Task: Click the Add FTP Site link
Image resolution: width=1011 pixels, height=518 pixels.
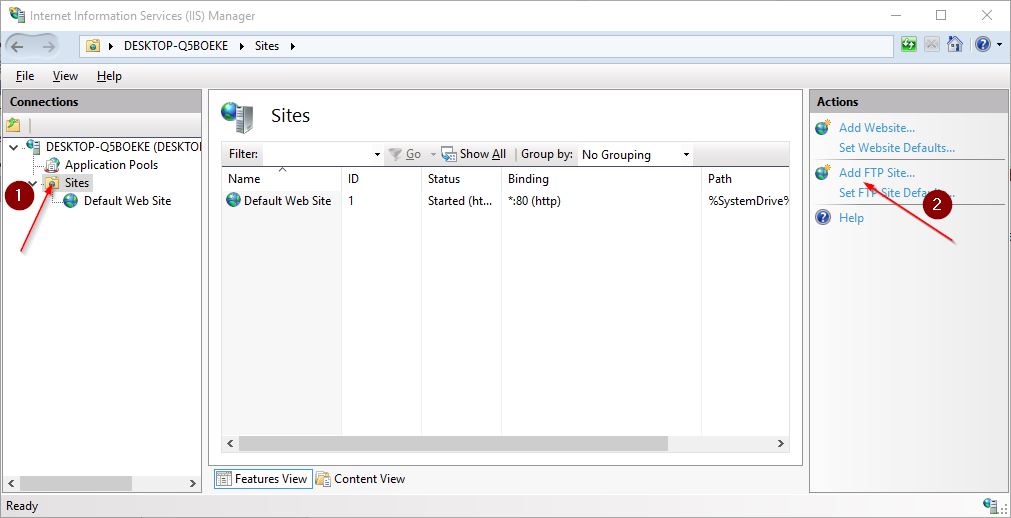Action: [876, 173]
